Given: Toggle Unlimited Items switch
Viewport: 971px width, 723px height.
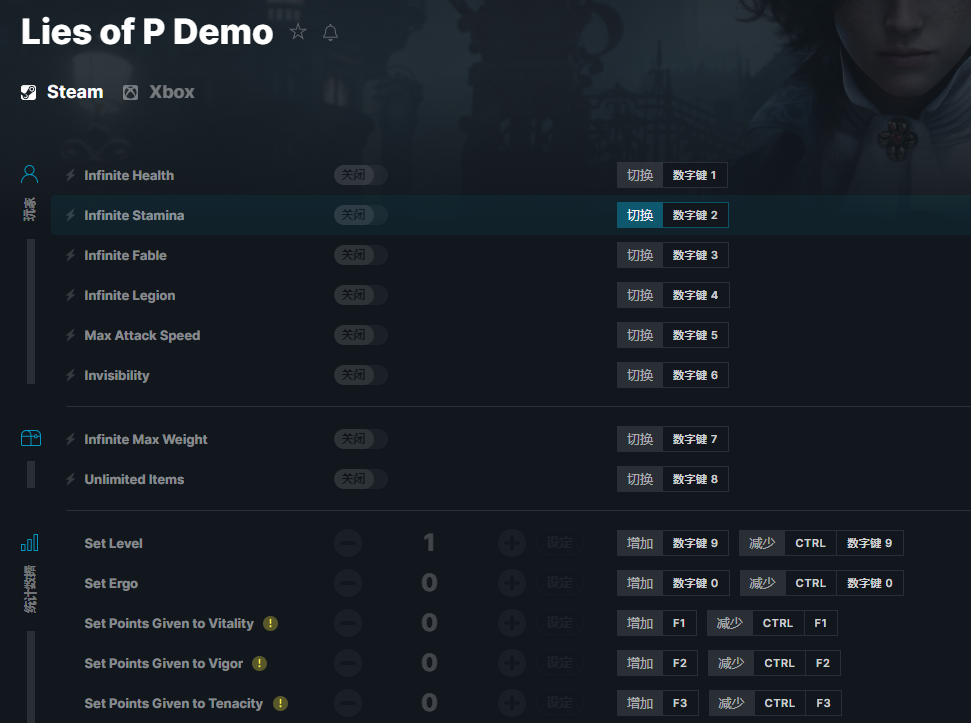Looking at the screenshot, I should point(361,479).
